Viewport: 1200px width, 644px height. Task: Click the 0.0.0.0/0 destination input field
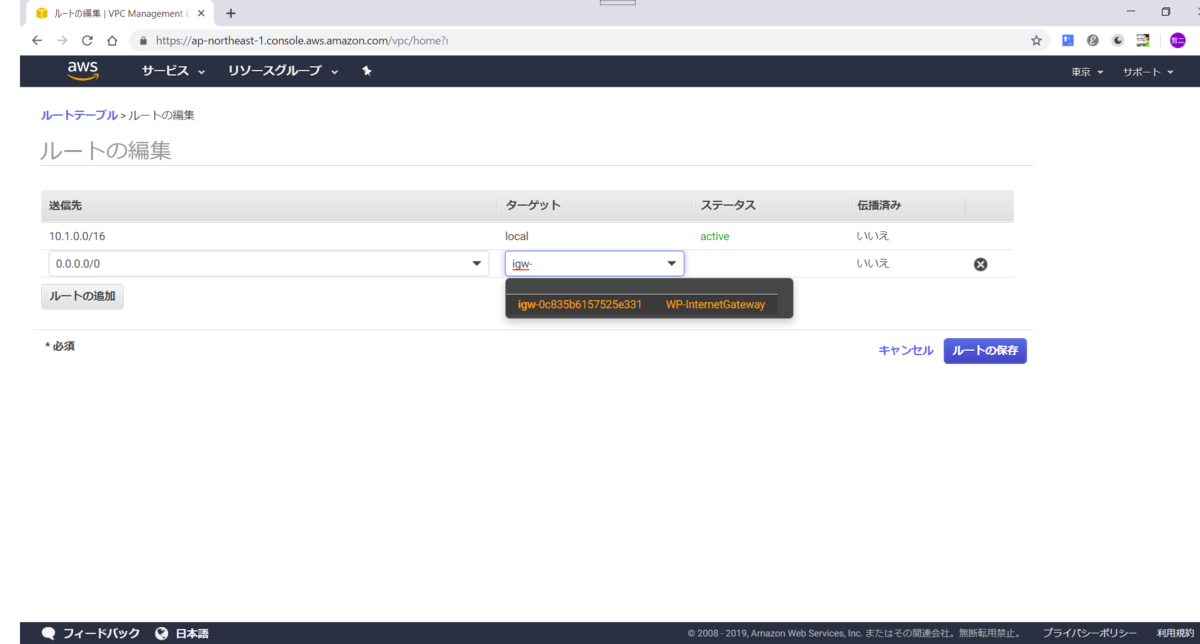268,264
